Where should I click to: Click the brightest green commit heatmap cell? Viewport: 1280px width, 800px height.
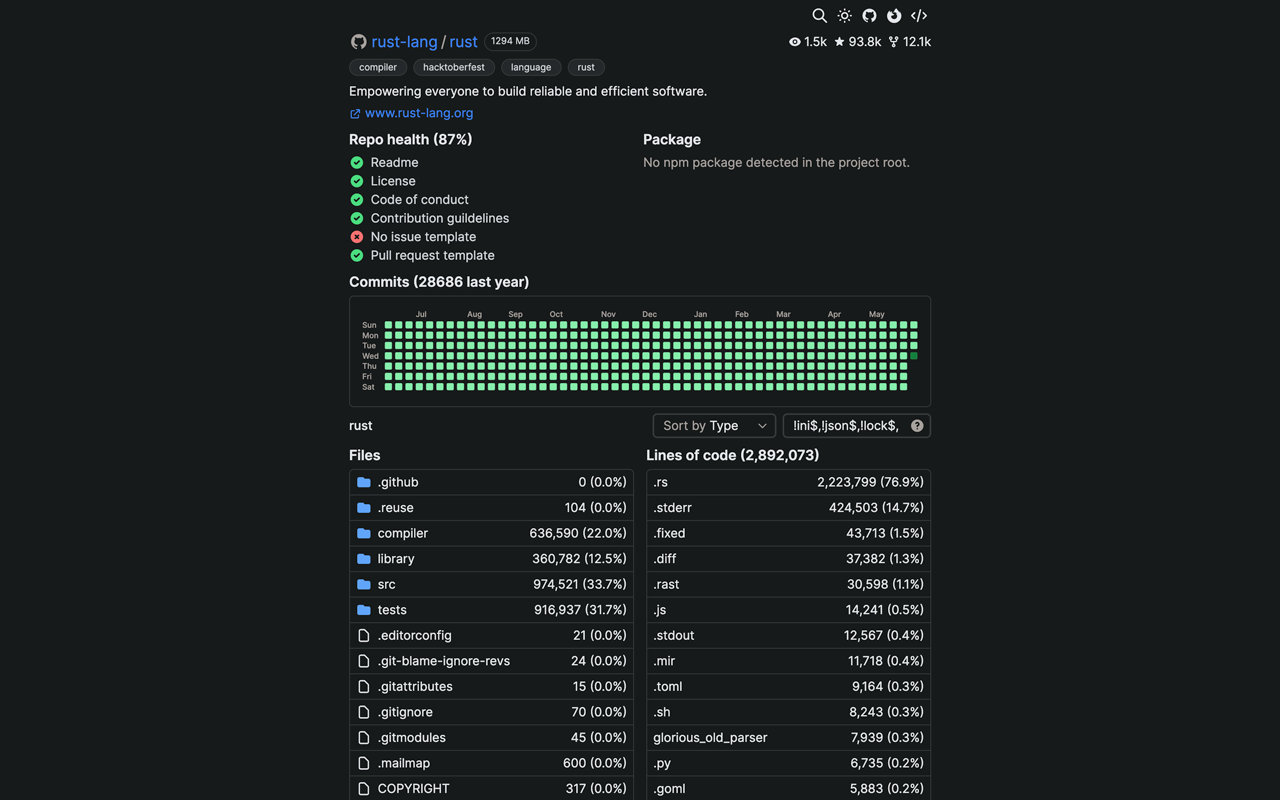pos(913,355)
